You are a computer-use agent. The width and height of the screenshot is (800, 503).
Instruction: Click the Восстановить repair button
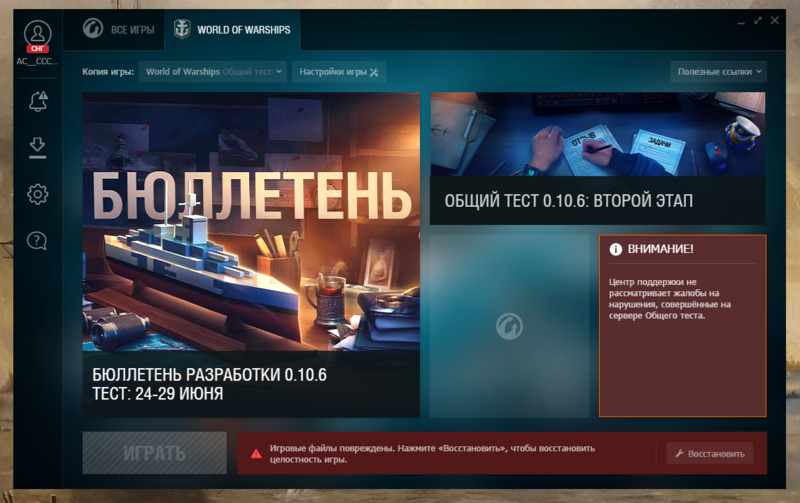[x=709, y=454]
